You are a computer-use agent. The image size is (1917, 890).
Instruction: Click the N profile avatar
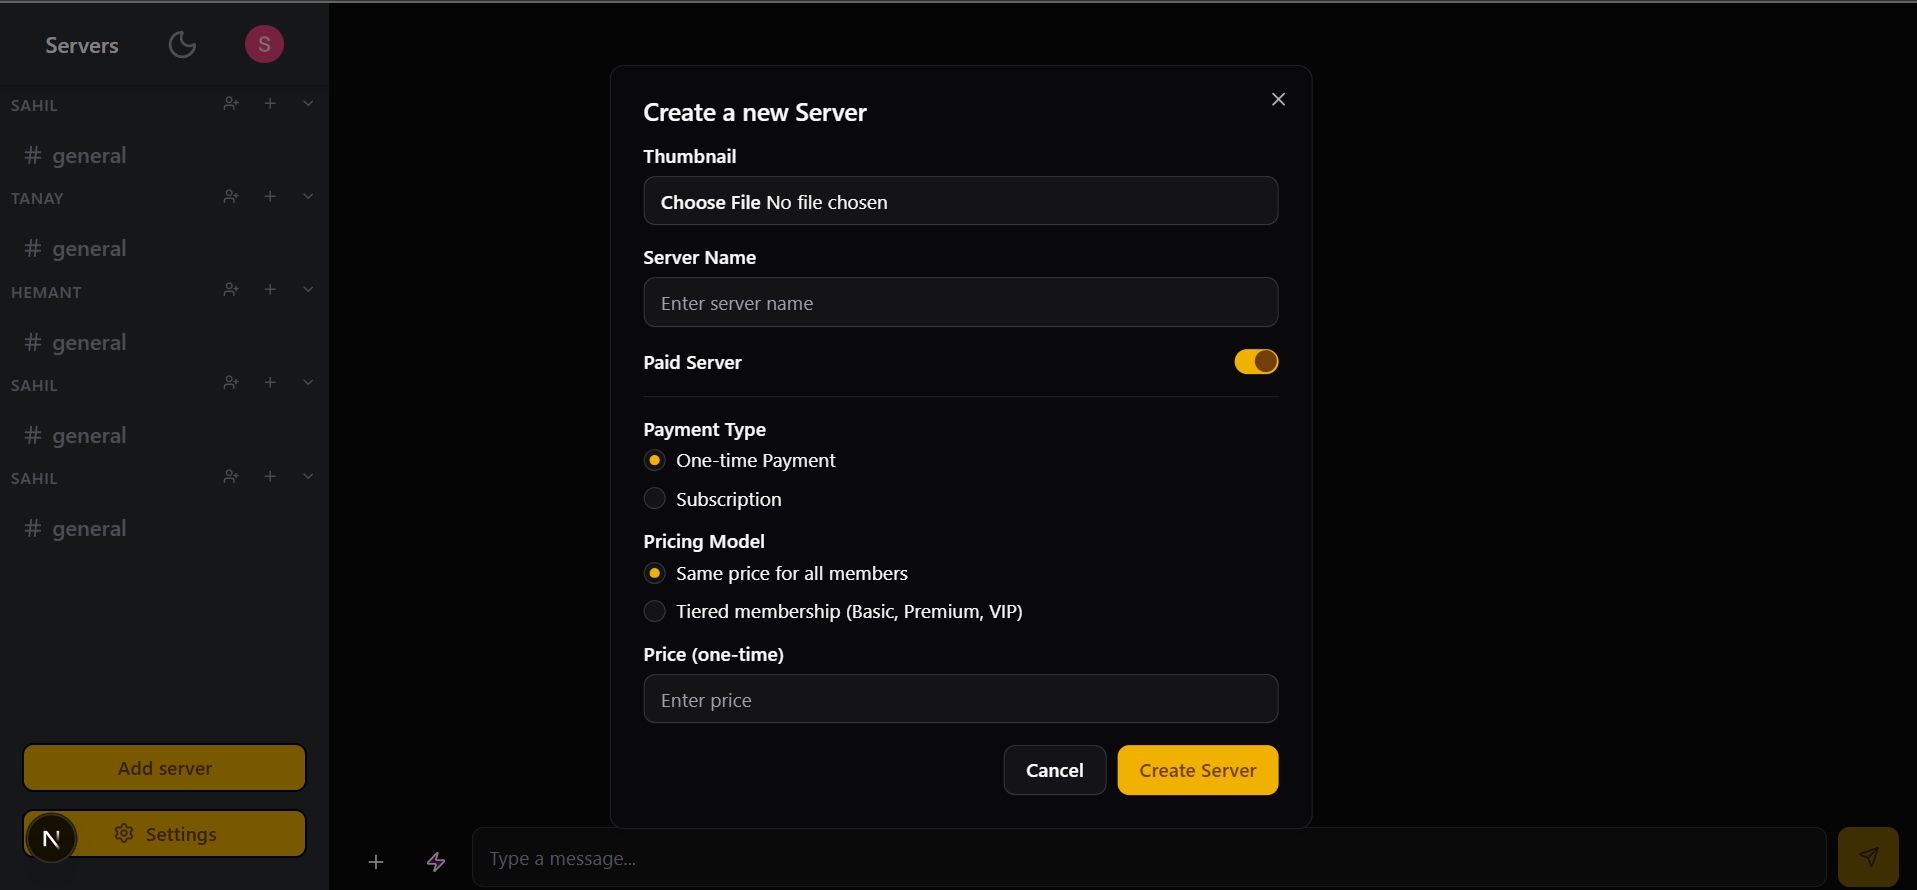click(51, 839)
